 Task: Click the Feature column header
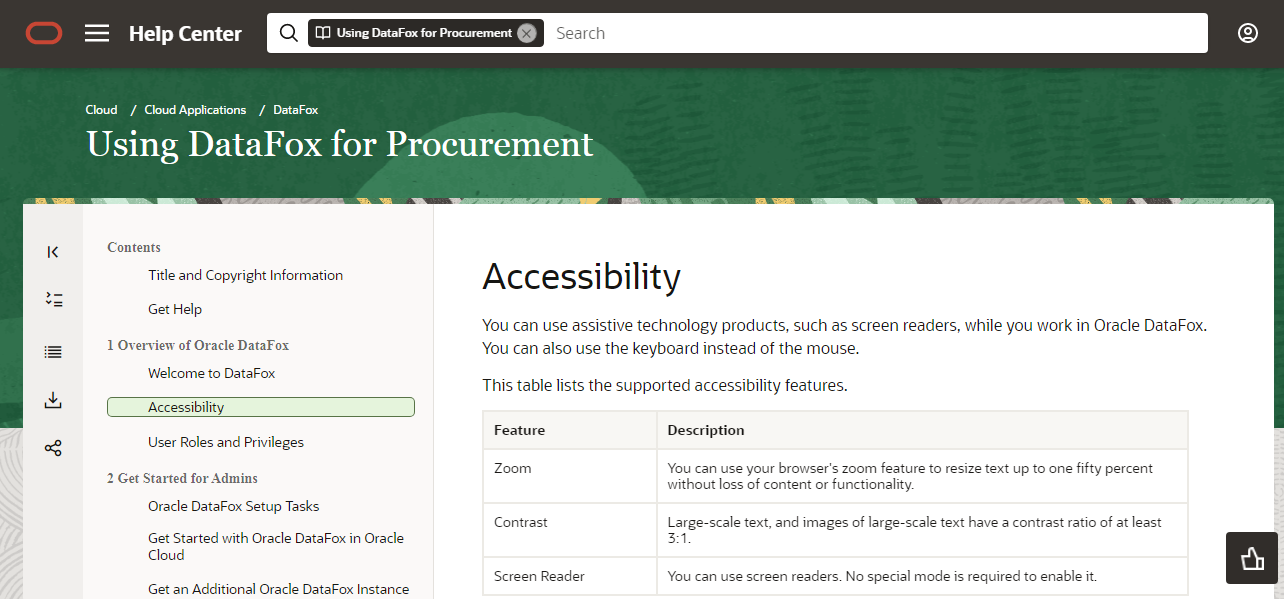coord(570,430)
